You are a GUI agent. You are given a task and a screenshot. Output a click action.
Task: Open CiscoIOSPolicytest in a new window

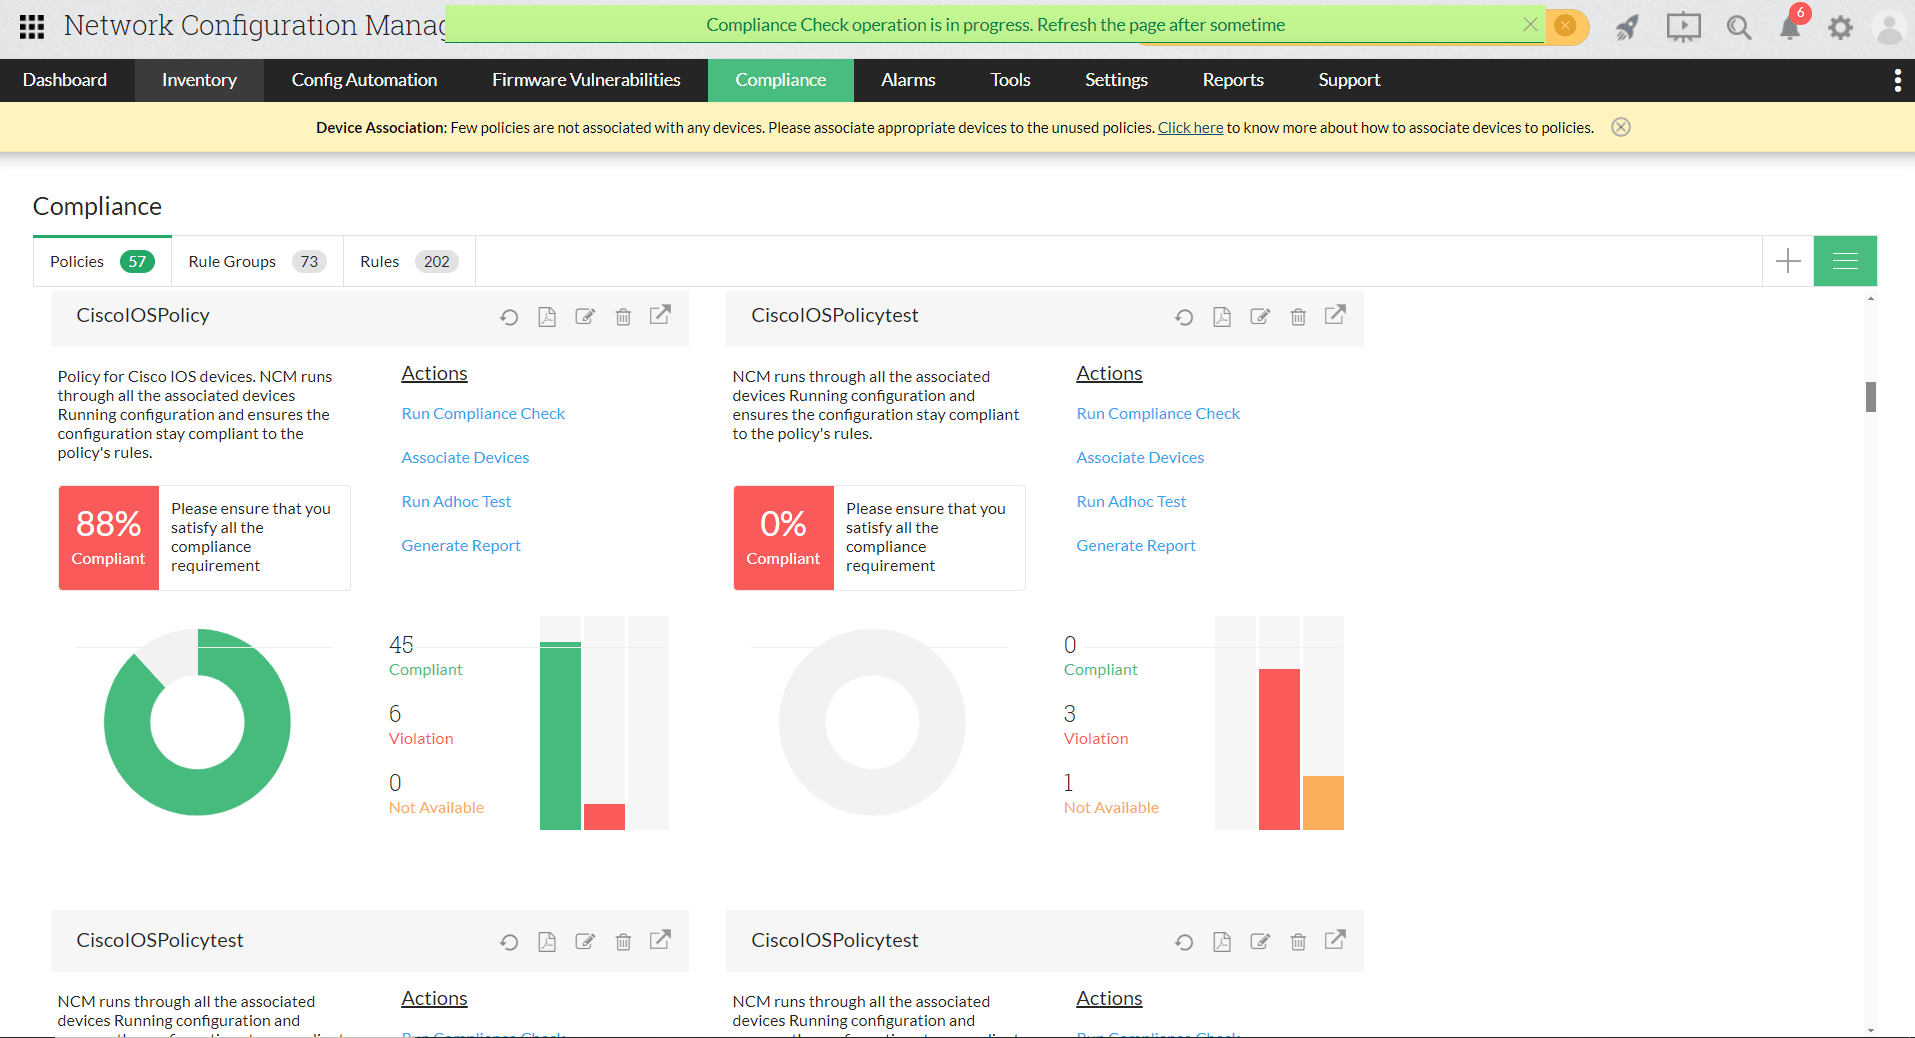click(1336, 315)
